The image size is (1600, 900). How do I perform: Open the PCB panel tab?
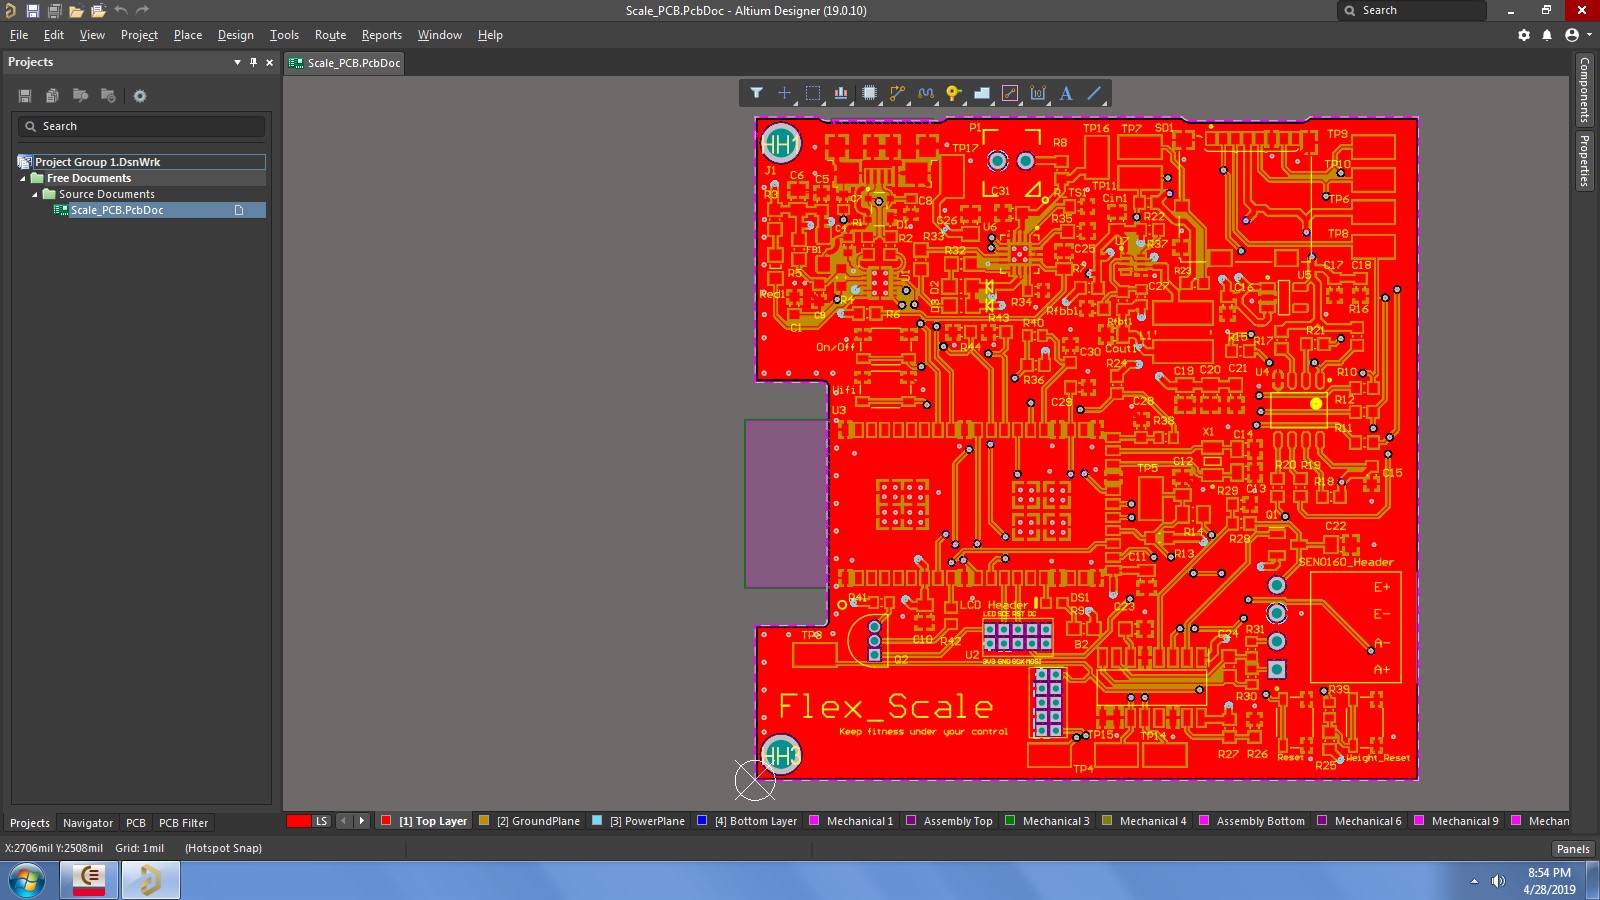coord(136,823)
